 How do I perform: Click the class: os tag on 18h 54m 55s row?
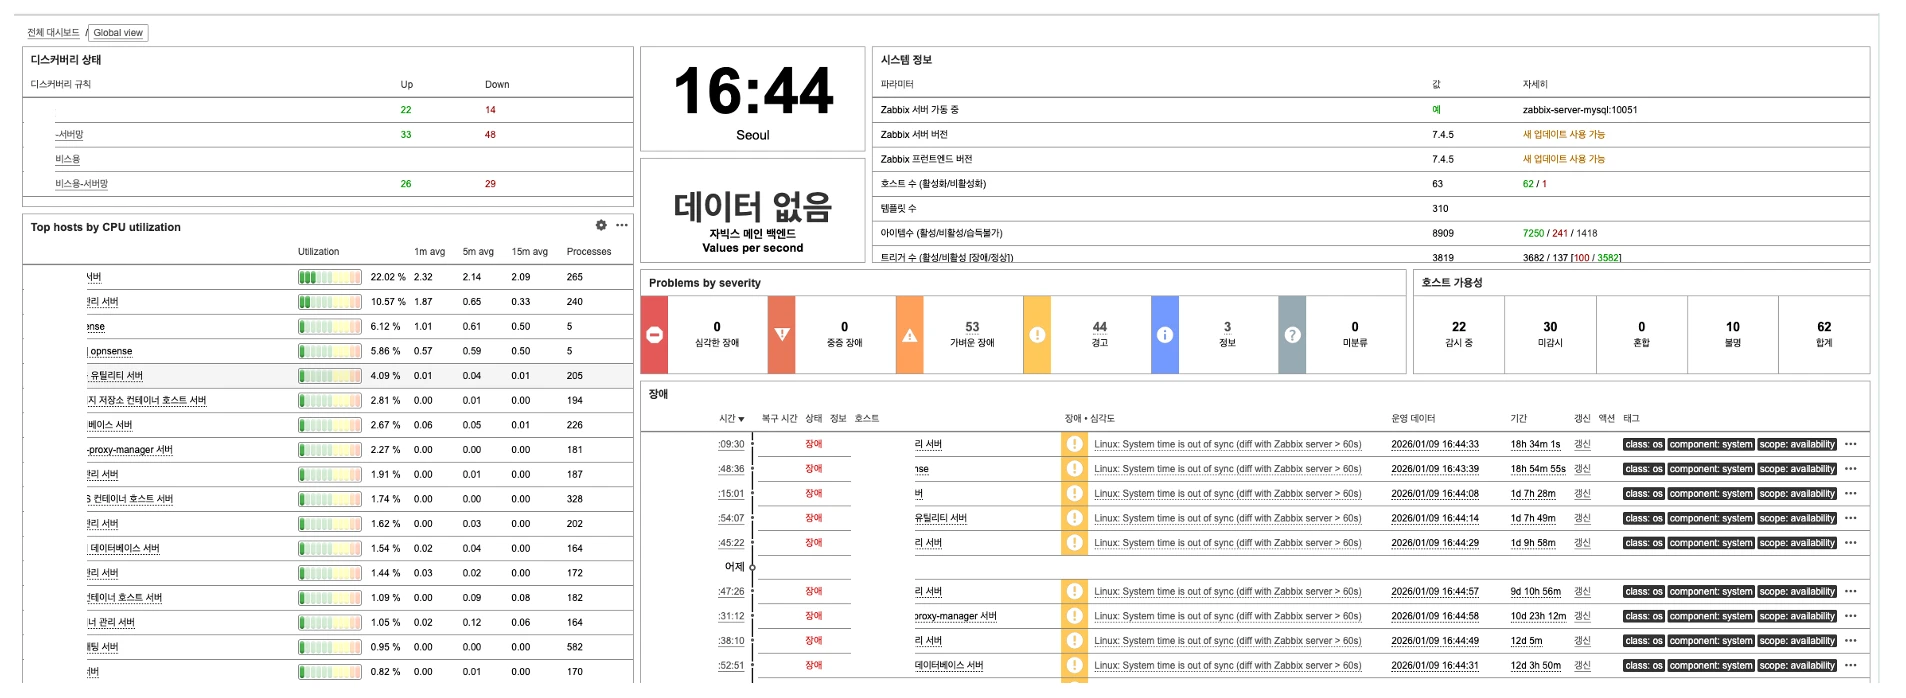pos(1643,469)
